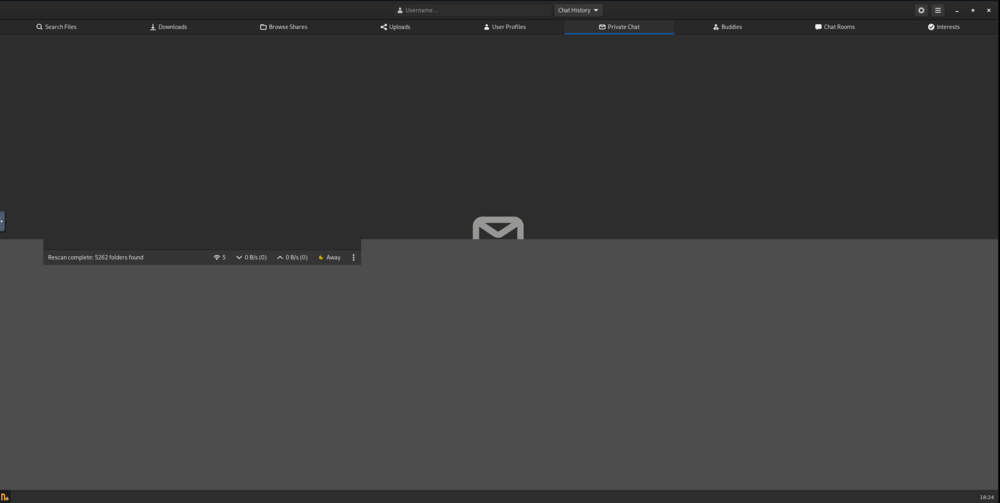Click the upload speed 0 B/s indicator
Screen dimensions: 1000x503
pyautogui.click(x=292, y=258)
